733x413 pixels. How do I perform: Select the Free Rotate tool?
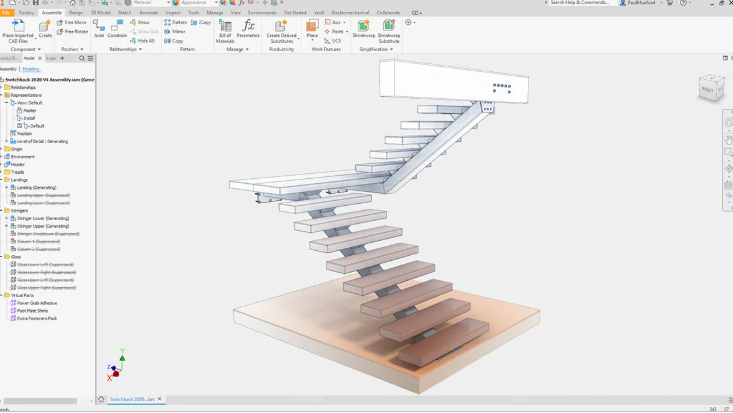coord(72,31)
